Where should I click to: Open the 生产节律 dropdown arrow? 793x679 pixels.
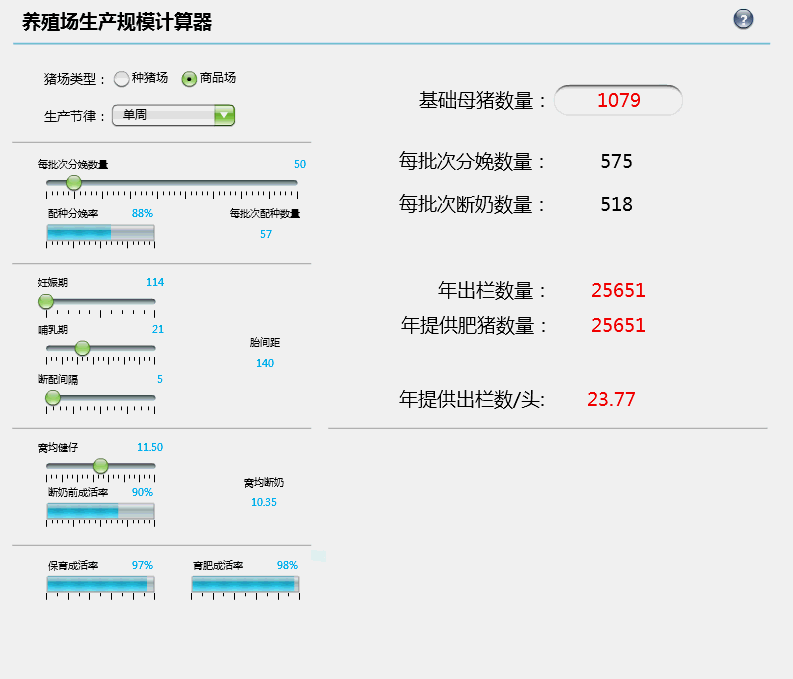coord(224,115)
